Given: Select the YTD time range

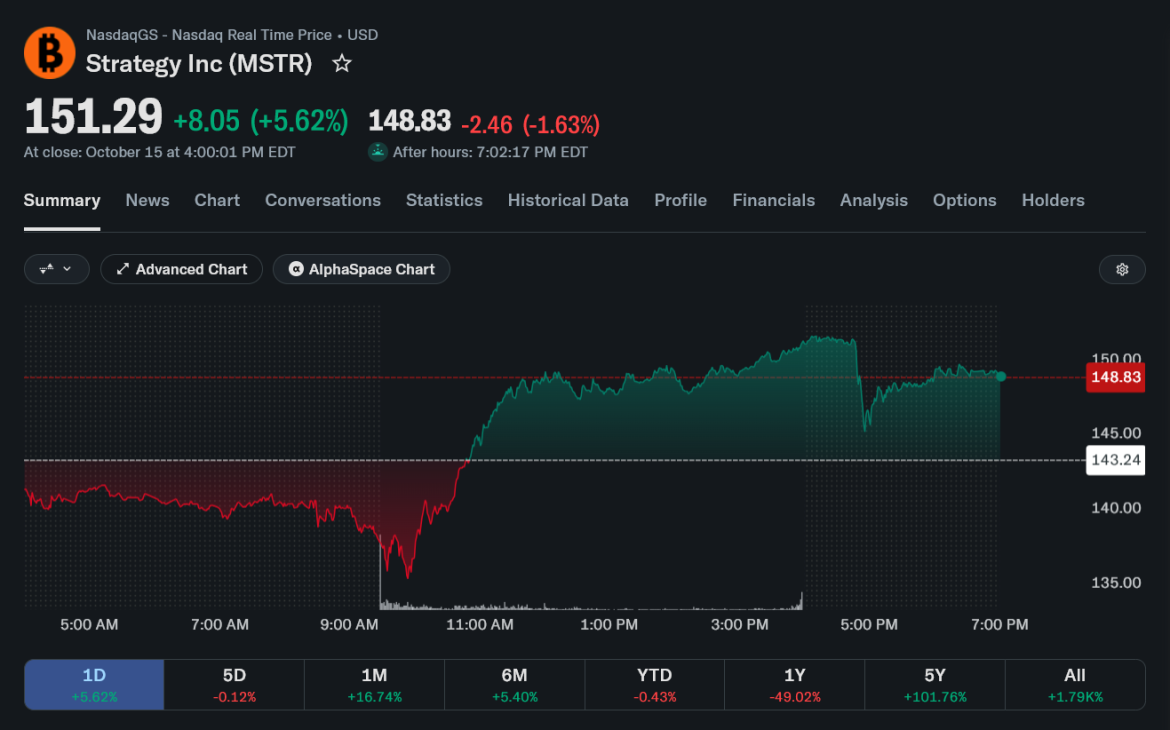Looking at the screenshot, I should [654, 684].
